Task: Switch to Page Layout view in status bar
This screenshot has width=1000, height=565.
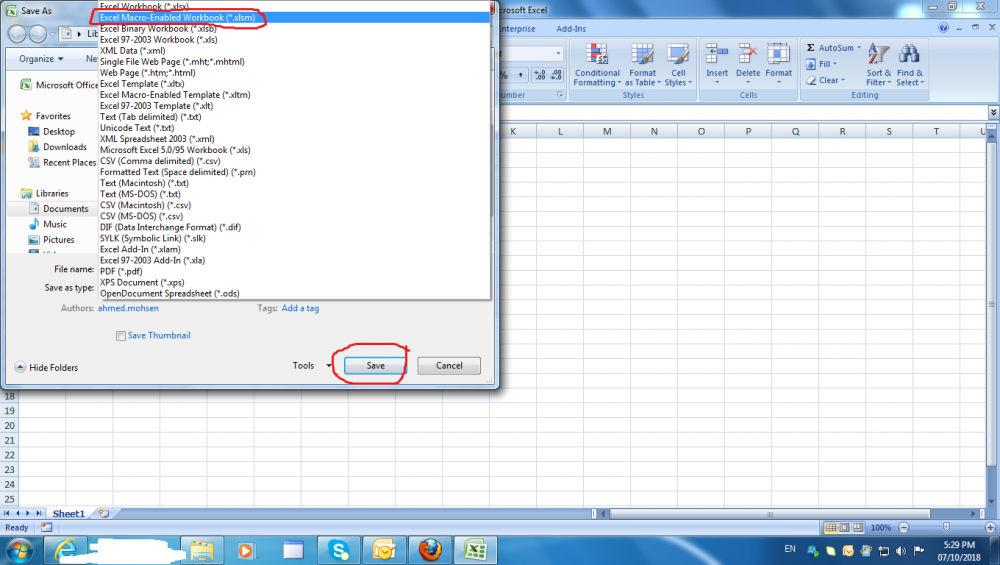Action: (x=844, y=527)
